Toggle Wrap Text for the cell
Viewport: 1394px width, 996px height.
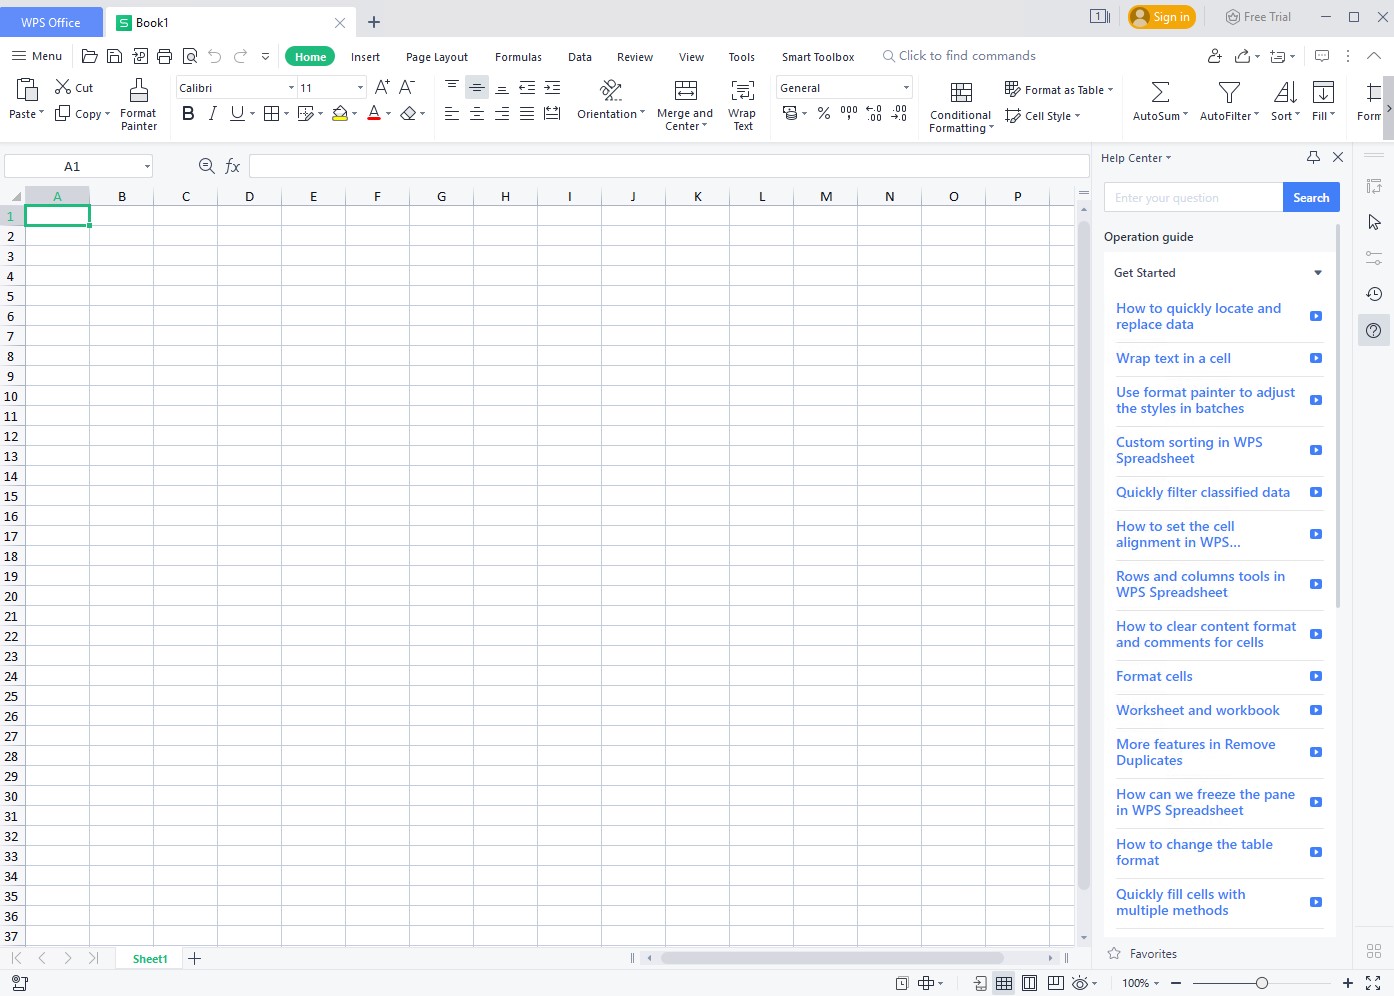coord(742,91)
